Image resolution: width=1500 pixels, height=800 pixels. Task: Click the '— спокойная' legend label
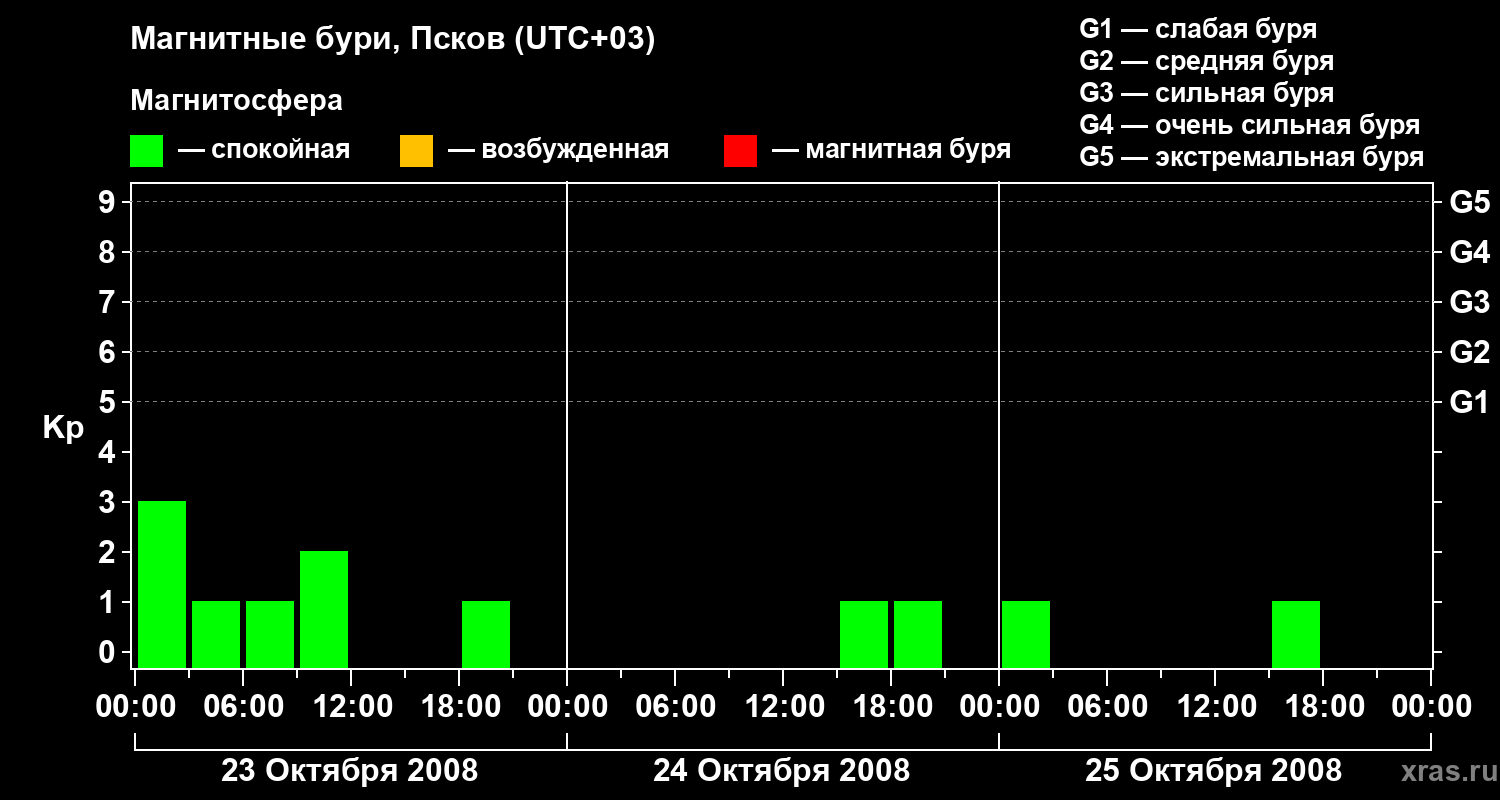pyautogui.click(x=264, y=150)
